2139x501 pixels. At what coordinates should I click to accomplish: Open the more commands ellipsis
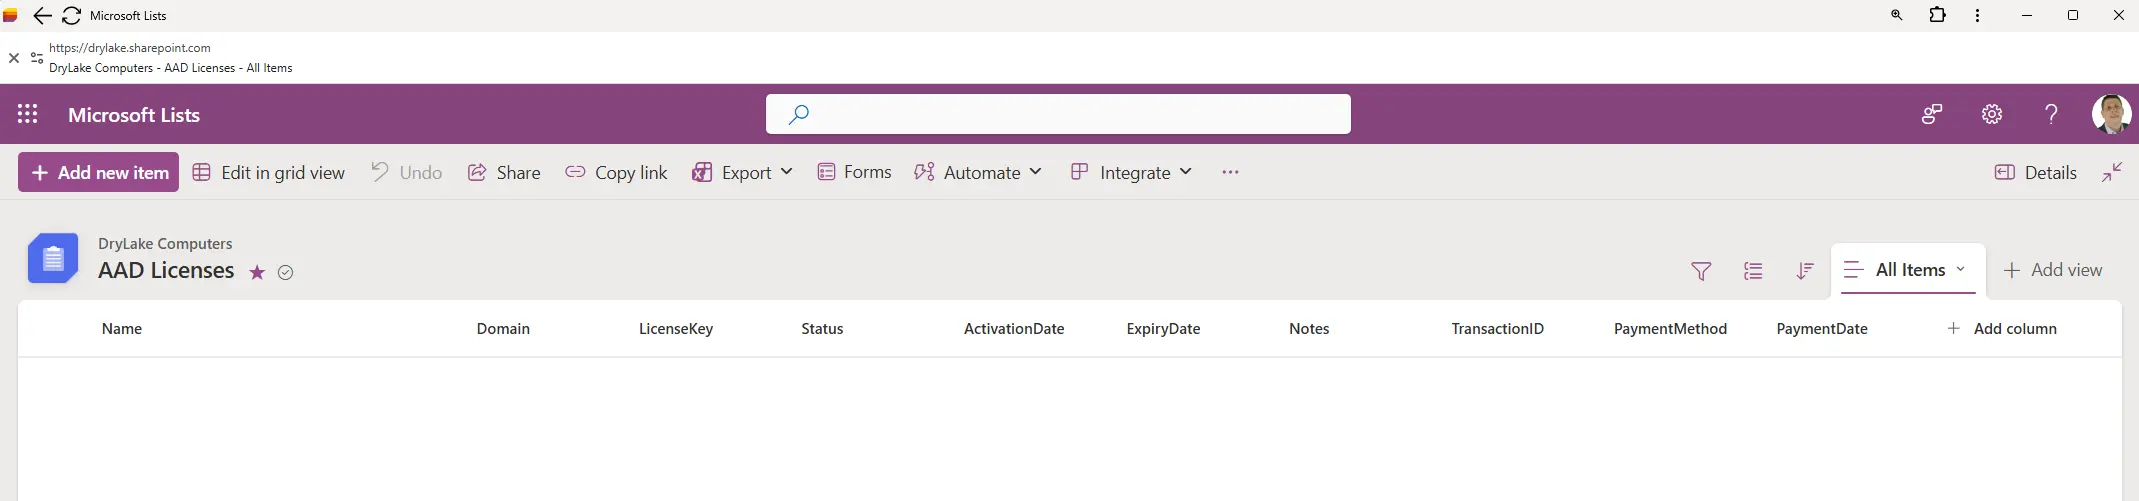1230,172
